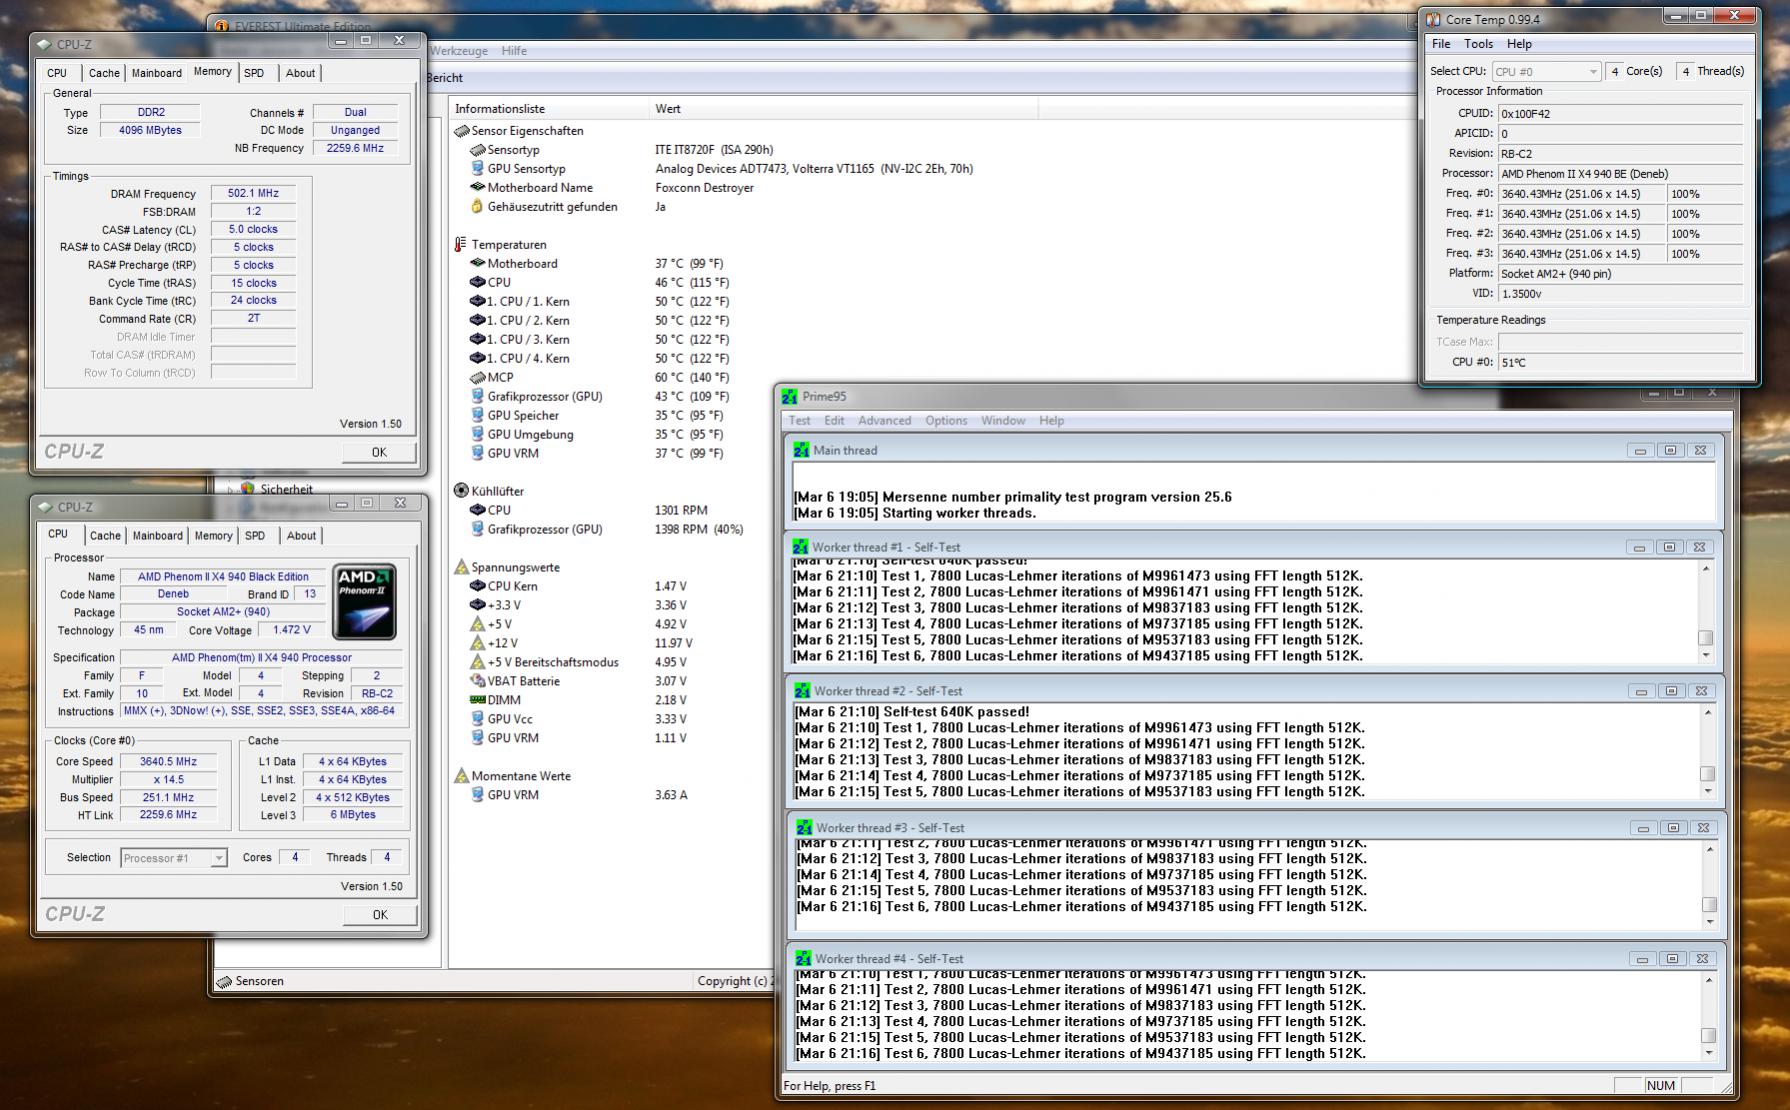1790x1110 pixels.
Task: Click the Core Temp title bar icon
Action: [1433, 19]
